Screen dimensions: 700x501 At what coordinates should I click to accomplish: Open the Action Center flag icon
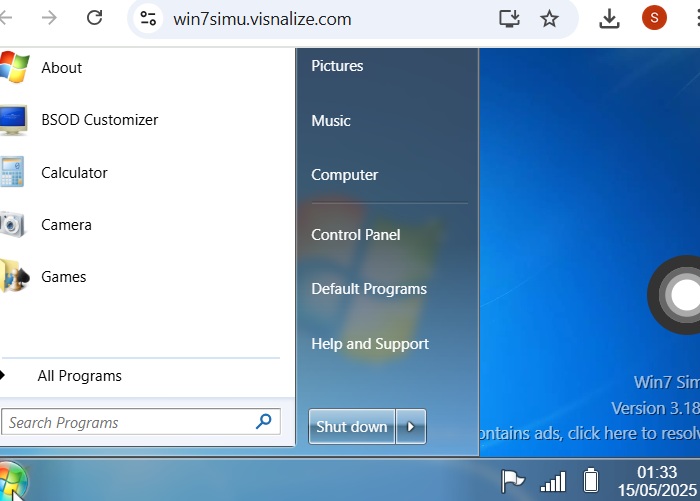(x=512, y=481)
